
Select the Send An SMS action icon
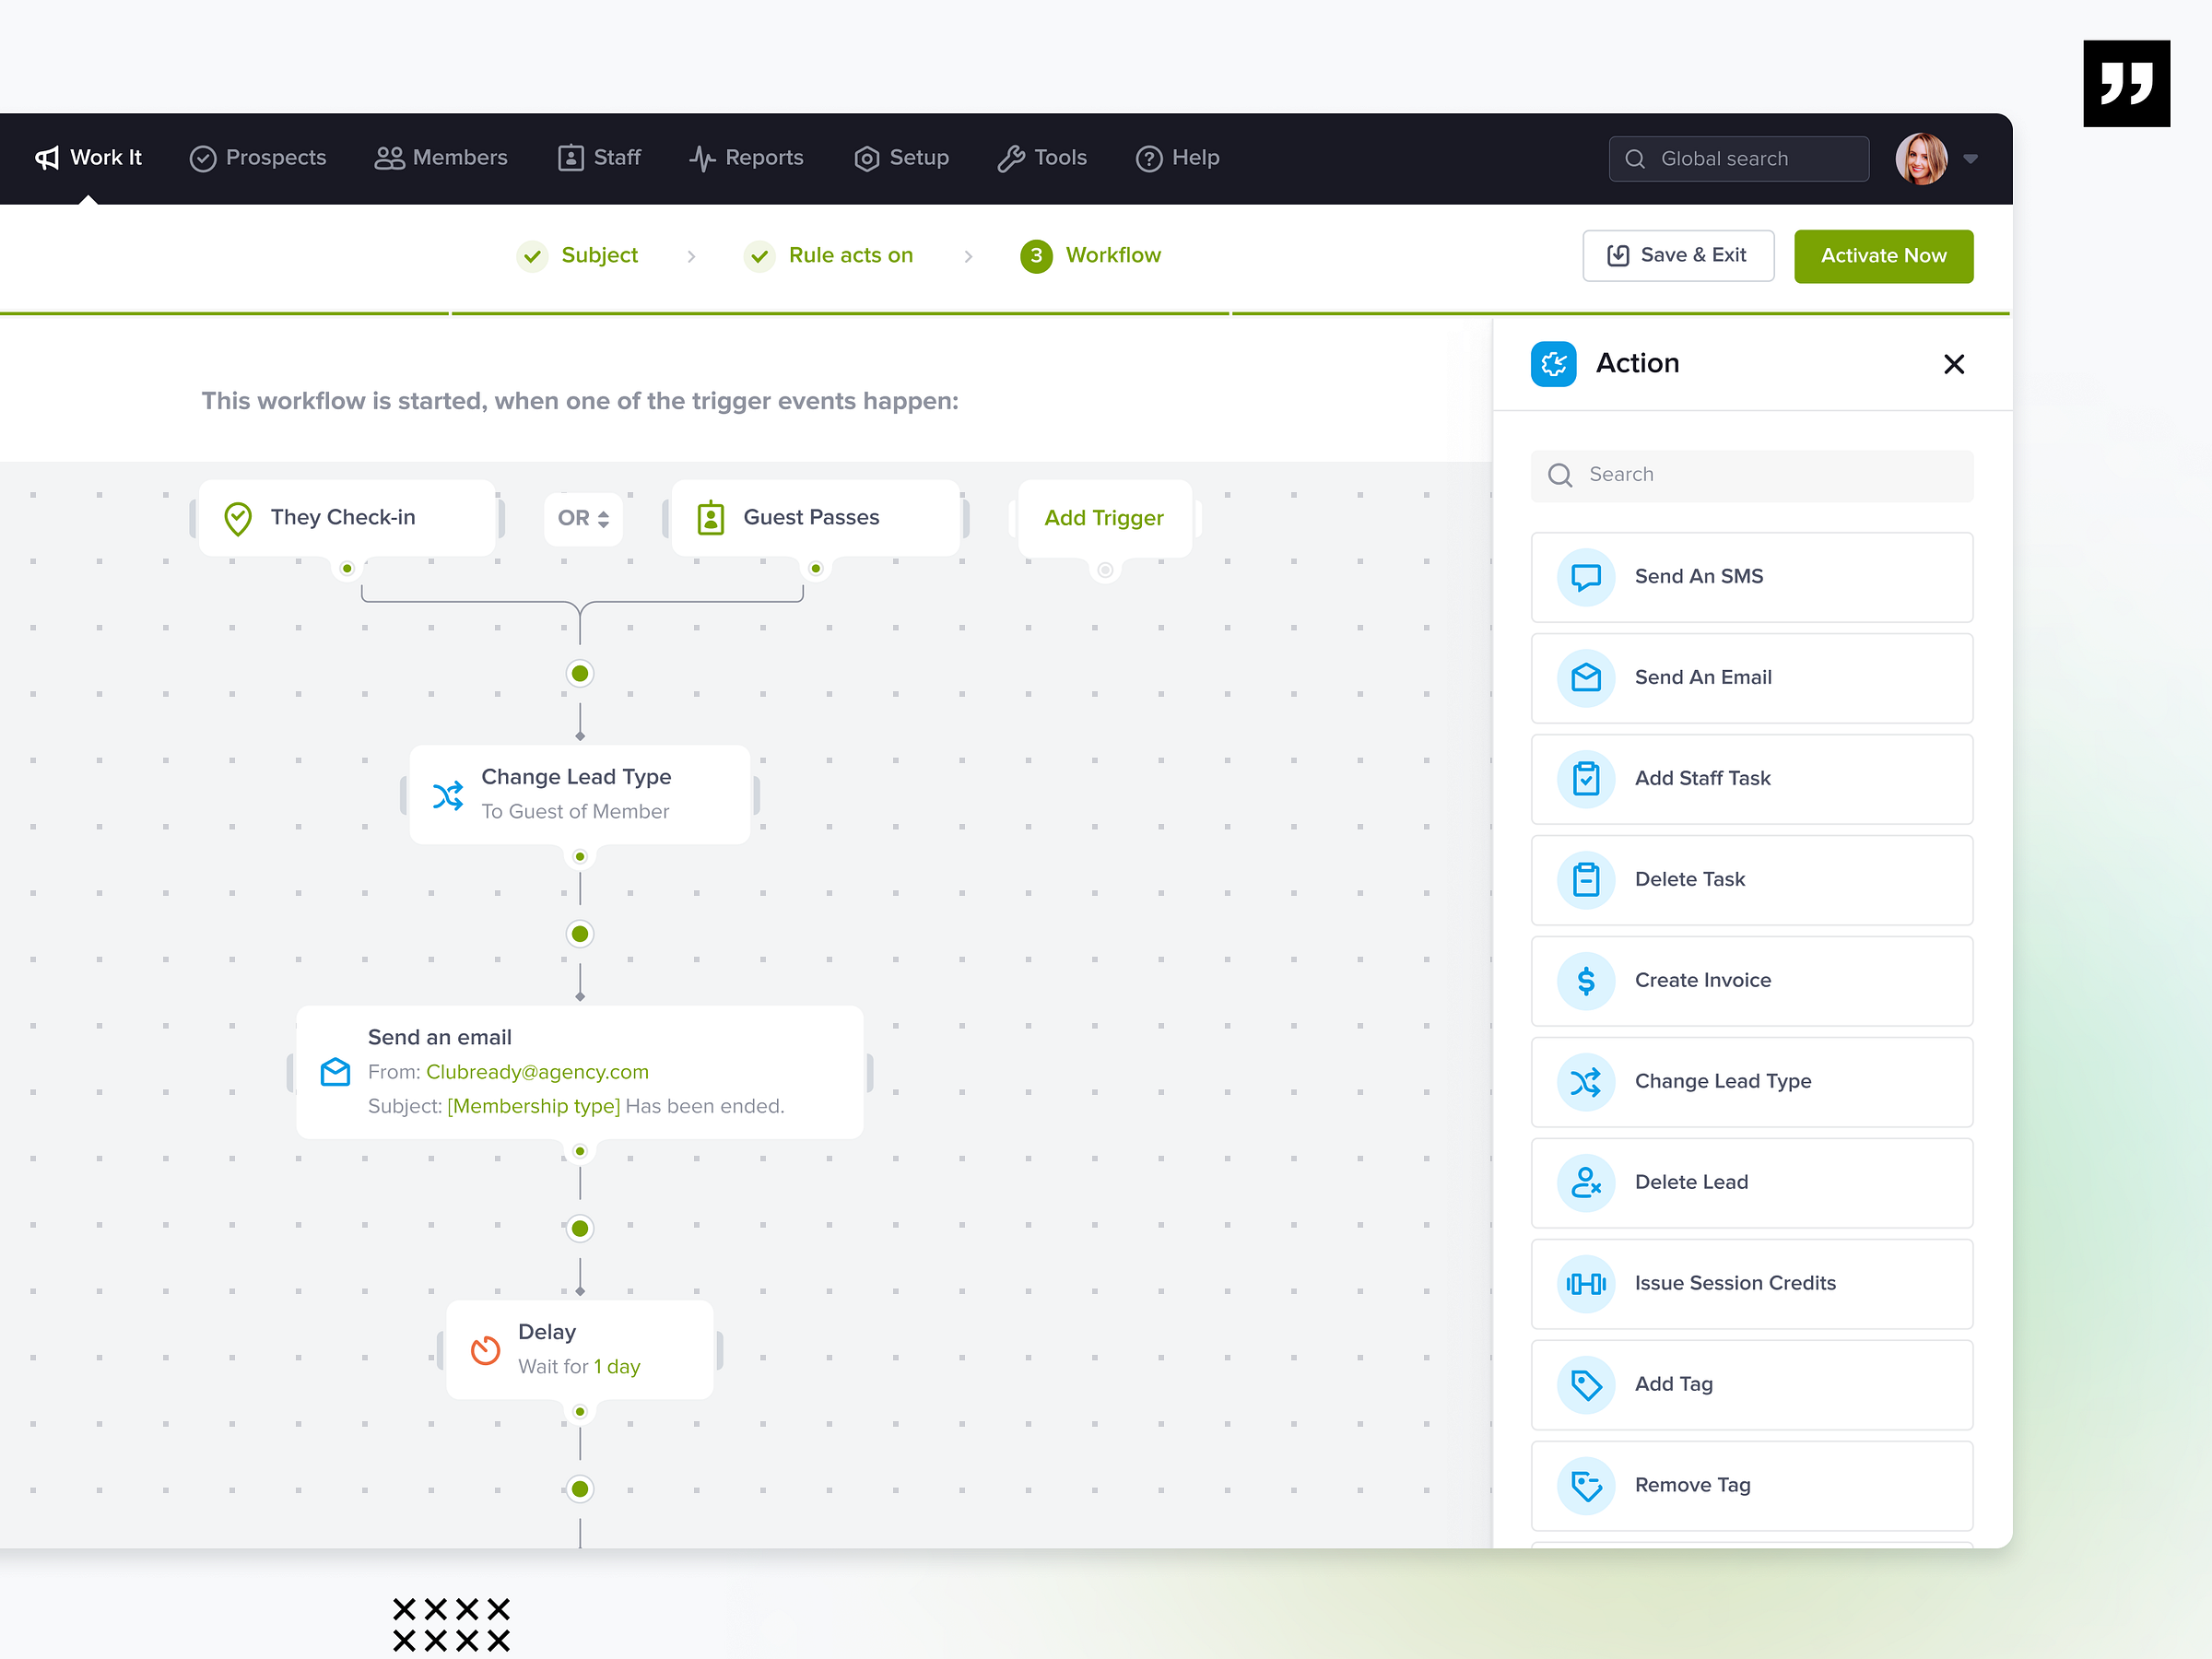[1585, 577]
